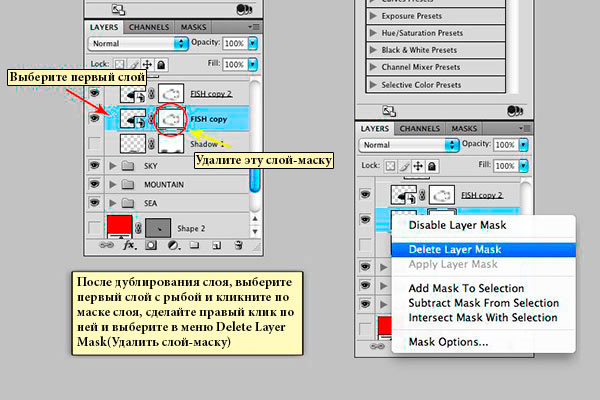Click red color swatch of Shape 2 layer

pos(119,224)
